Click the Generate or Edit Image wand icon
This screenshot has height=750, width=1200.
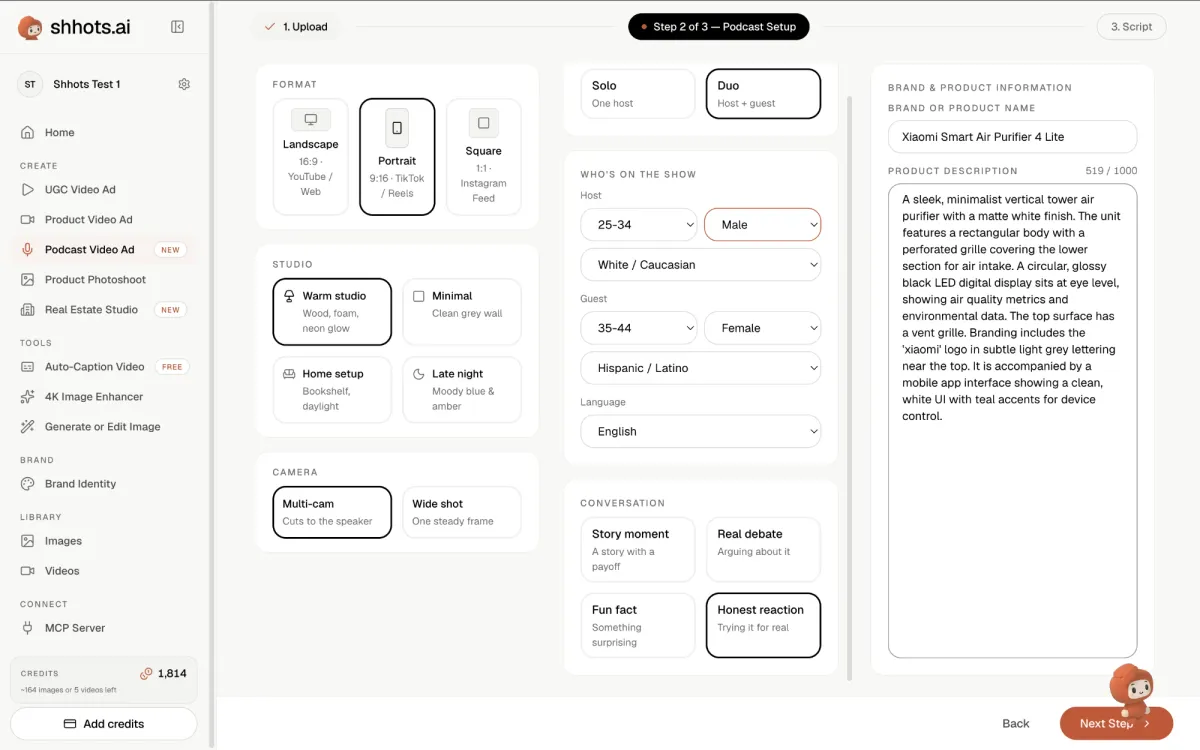click(28, 426)
